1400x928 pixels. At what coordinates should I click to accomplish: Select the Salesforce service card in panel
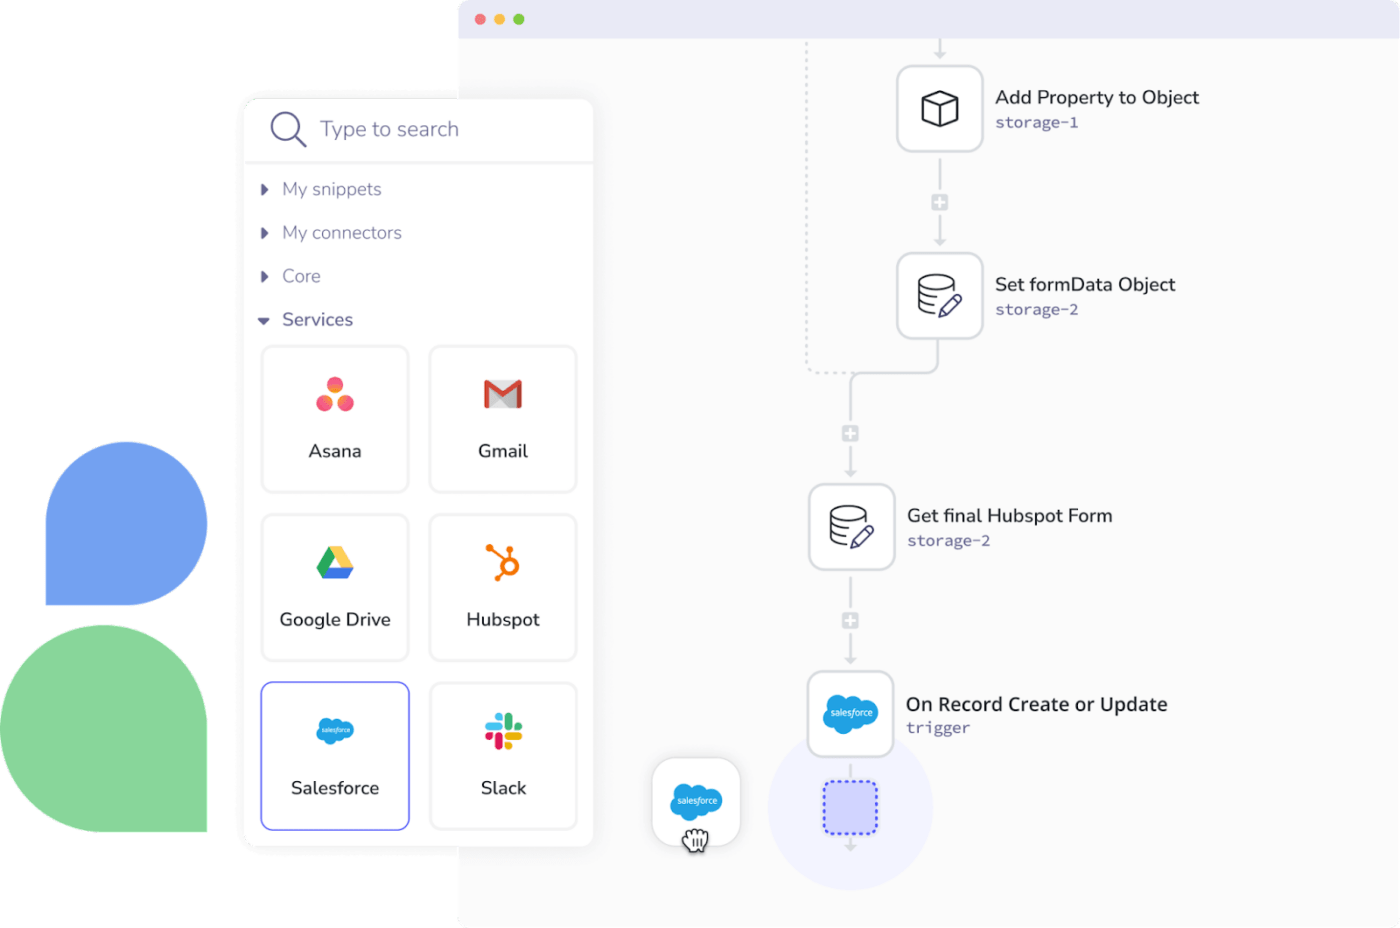(335, 756)
